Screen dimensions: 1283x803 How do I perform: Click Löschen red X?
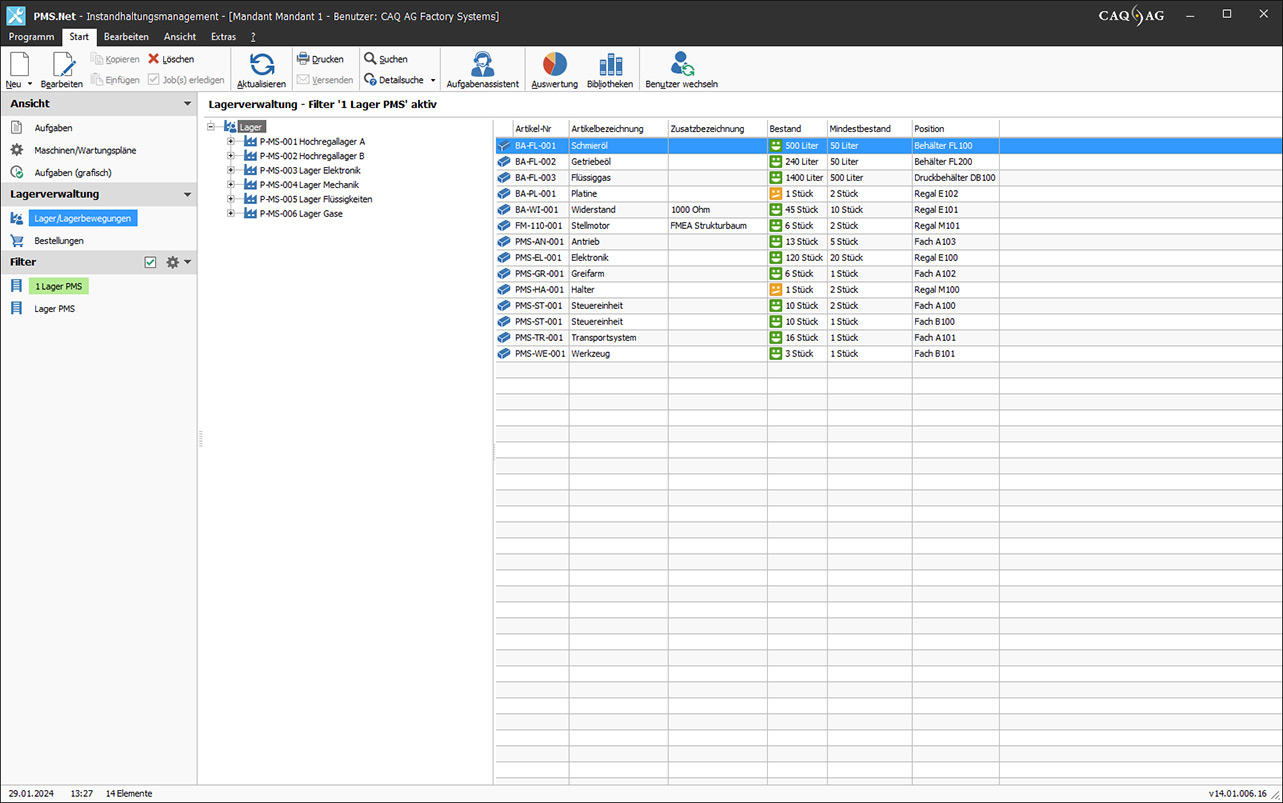point(154,59)
